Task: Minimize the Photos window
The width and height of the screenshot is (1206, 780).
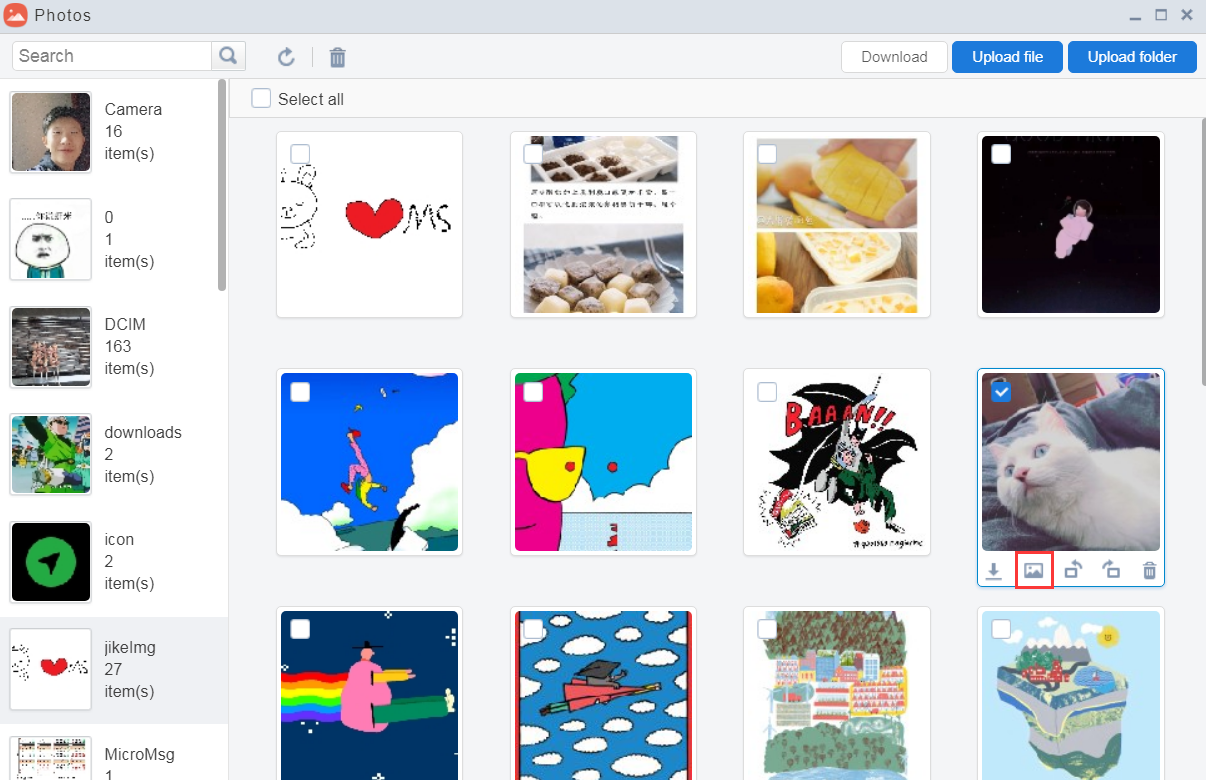Action: coord(1135,16)
